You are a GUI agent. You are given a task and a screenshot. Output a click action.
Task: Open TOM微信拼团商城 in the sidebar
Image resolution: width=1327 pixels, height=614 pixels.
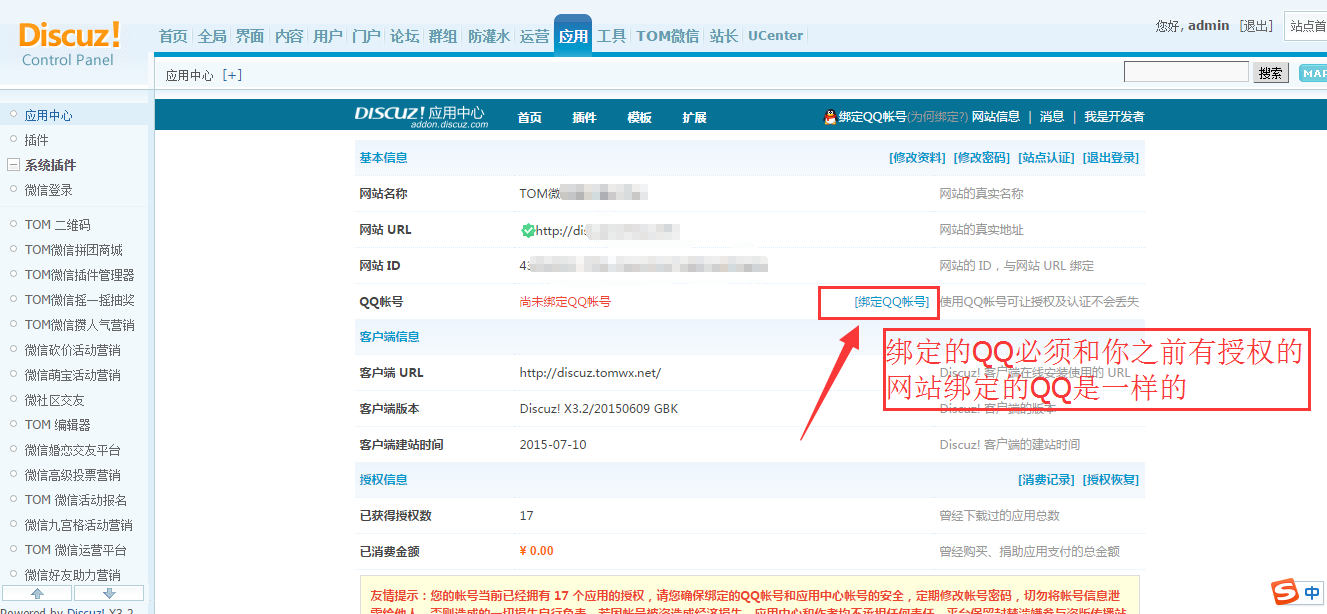[x=74, y=250]
